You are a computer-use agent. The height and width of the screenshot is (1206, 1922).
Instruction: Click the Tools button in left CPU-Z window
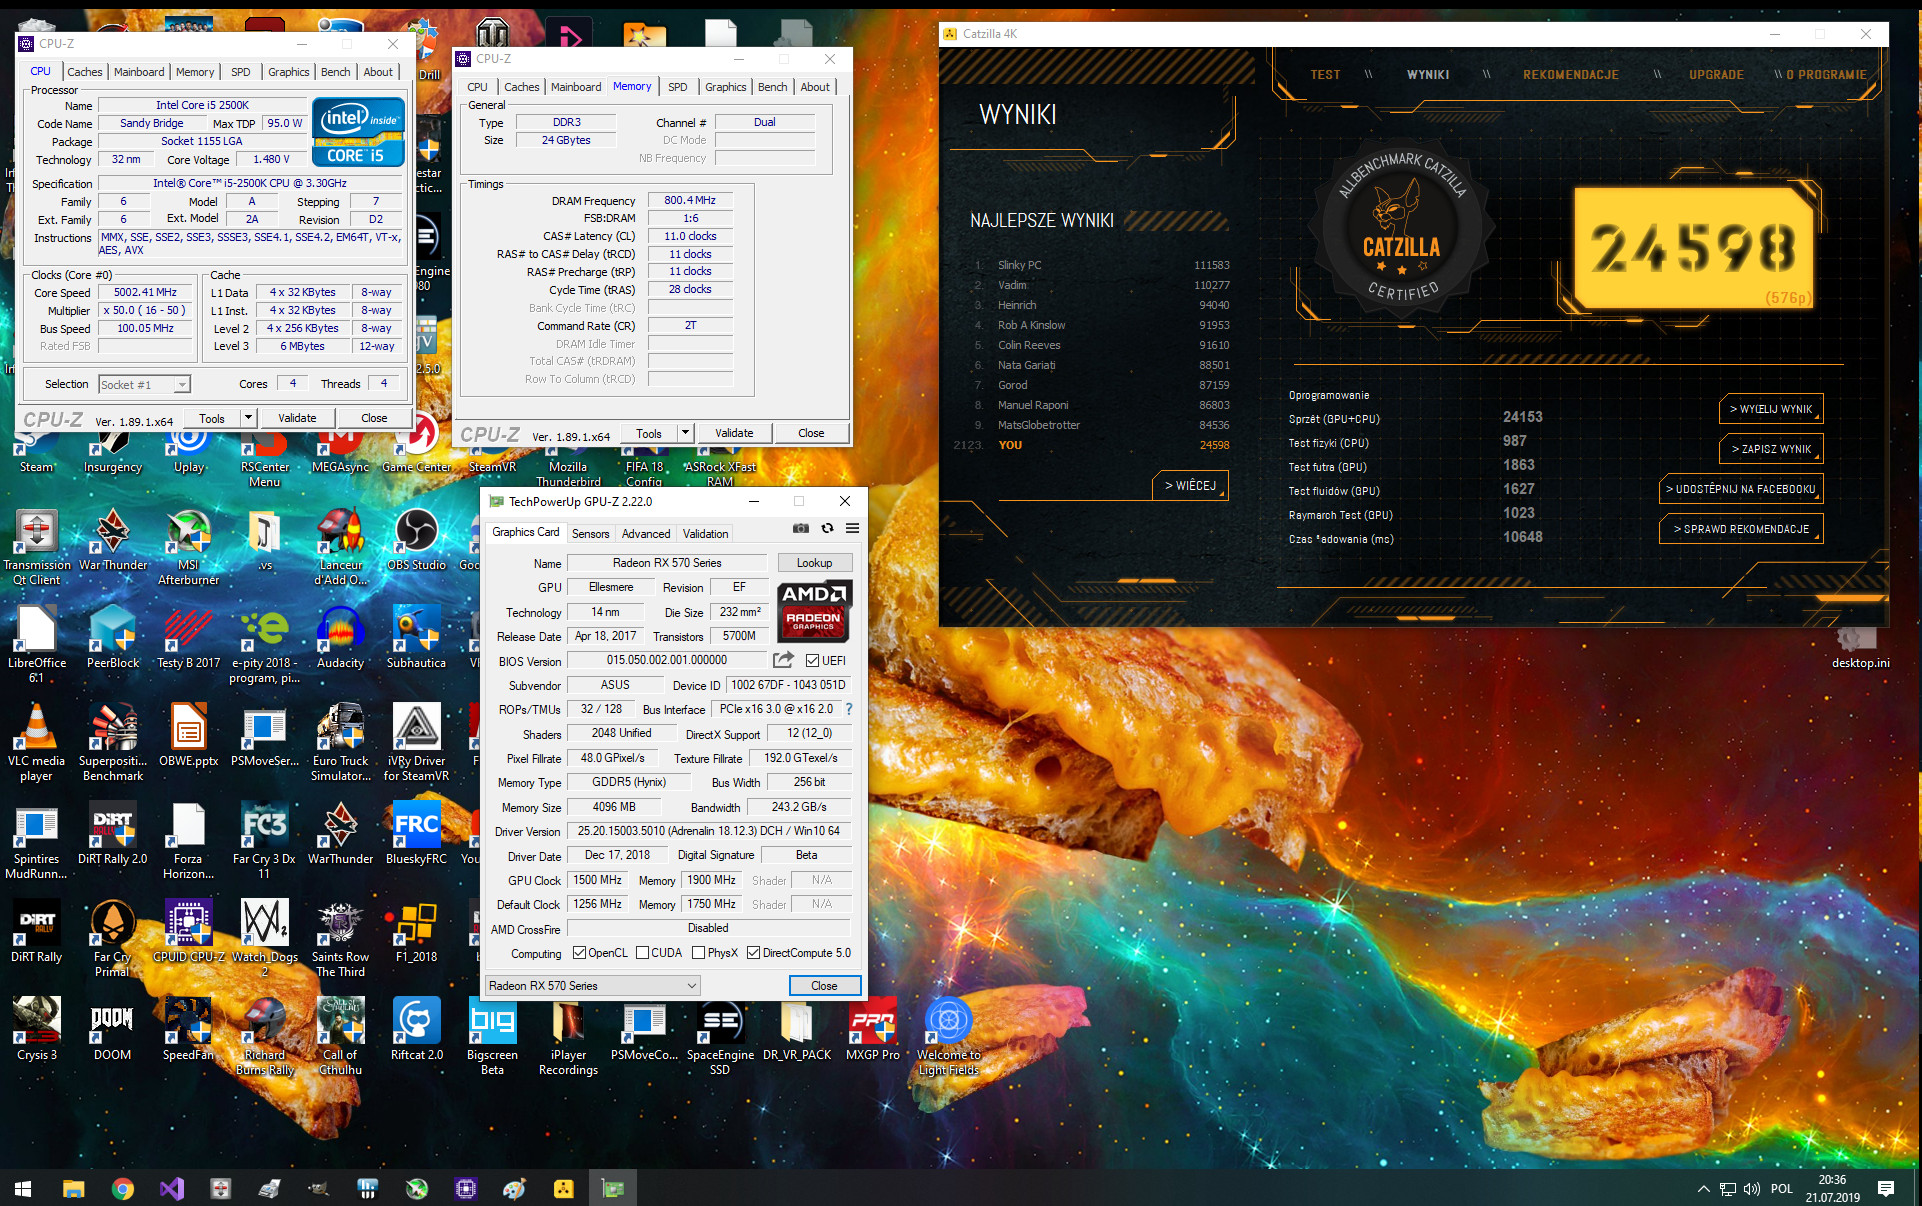click(212, 418)
